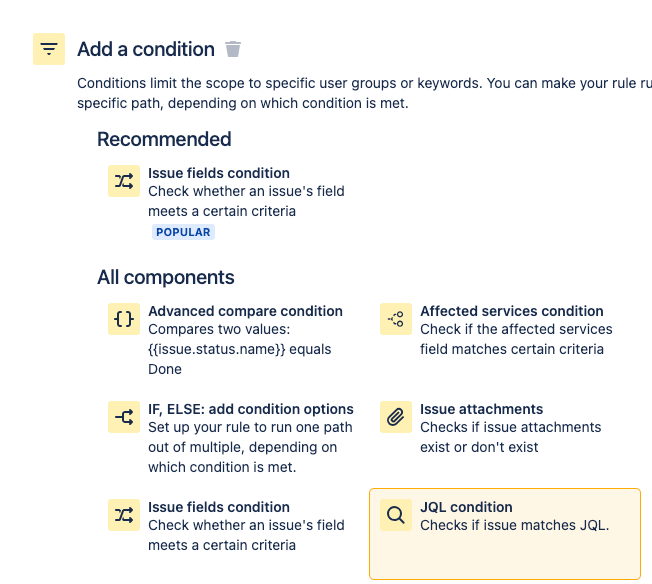
Task: Choose Issue fields condition title in All components
Action: pyautogui.click(x=219, y=507)
